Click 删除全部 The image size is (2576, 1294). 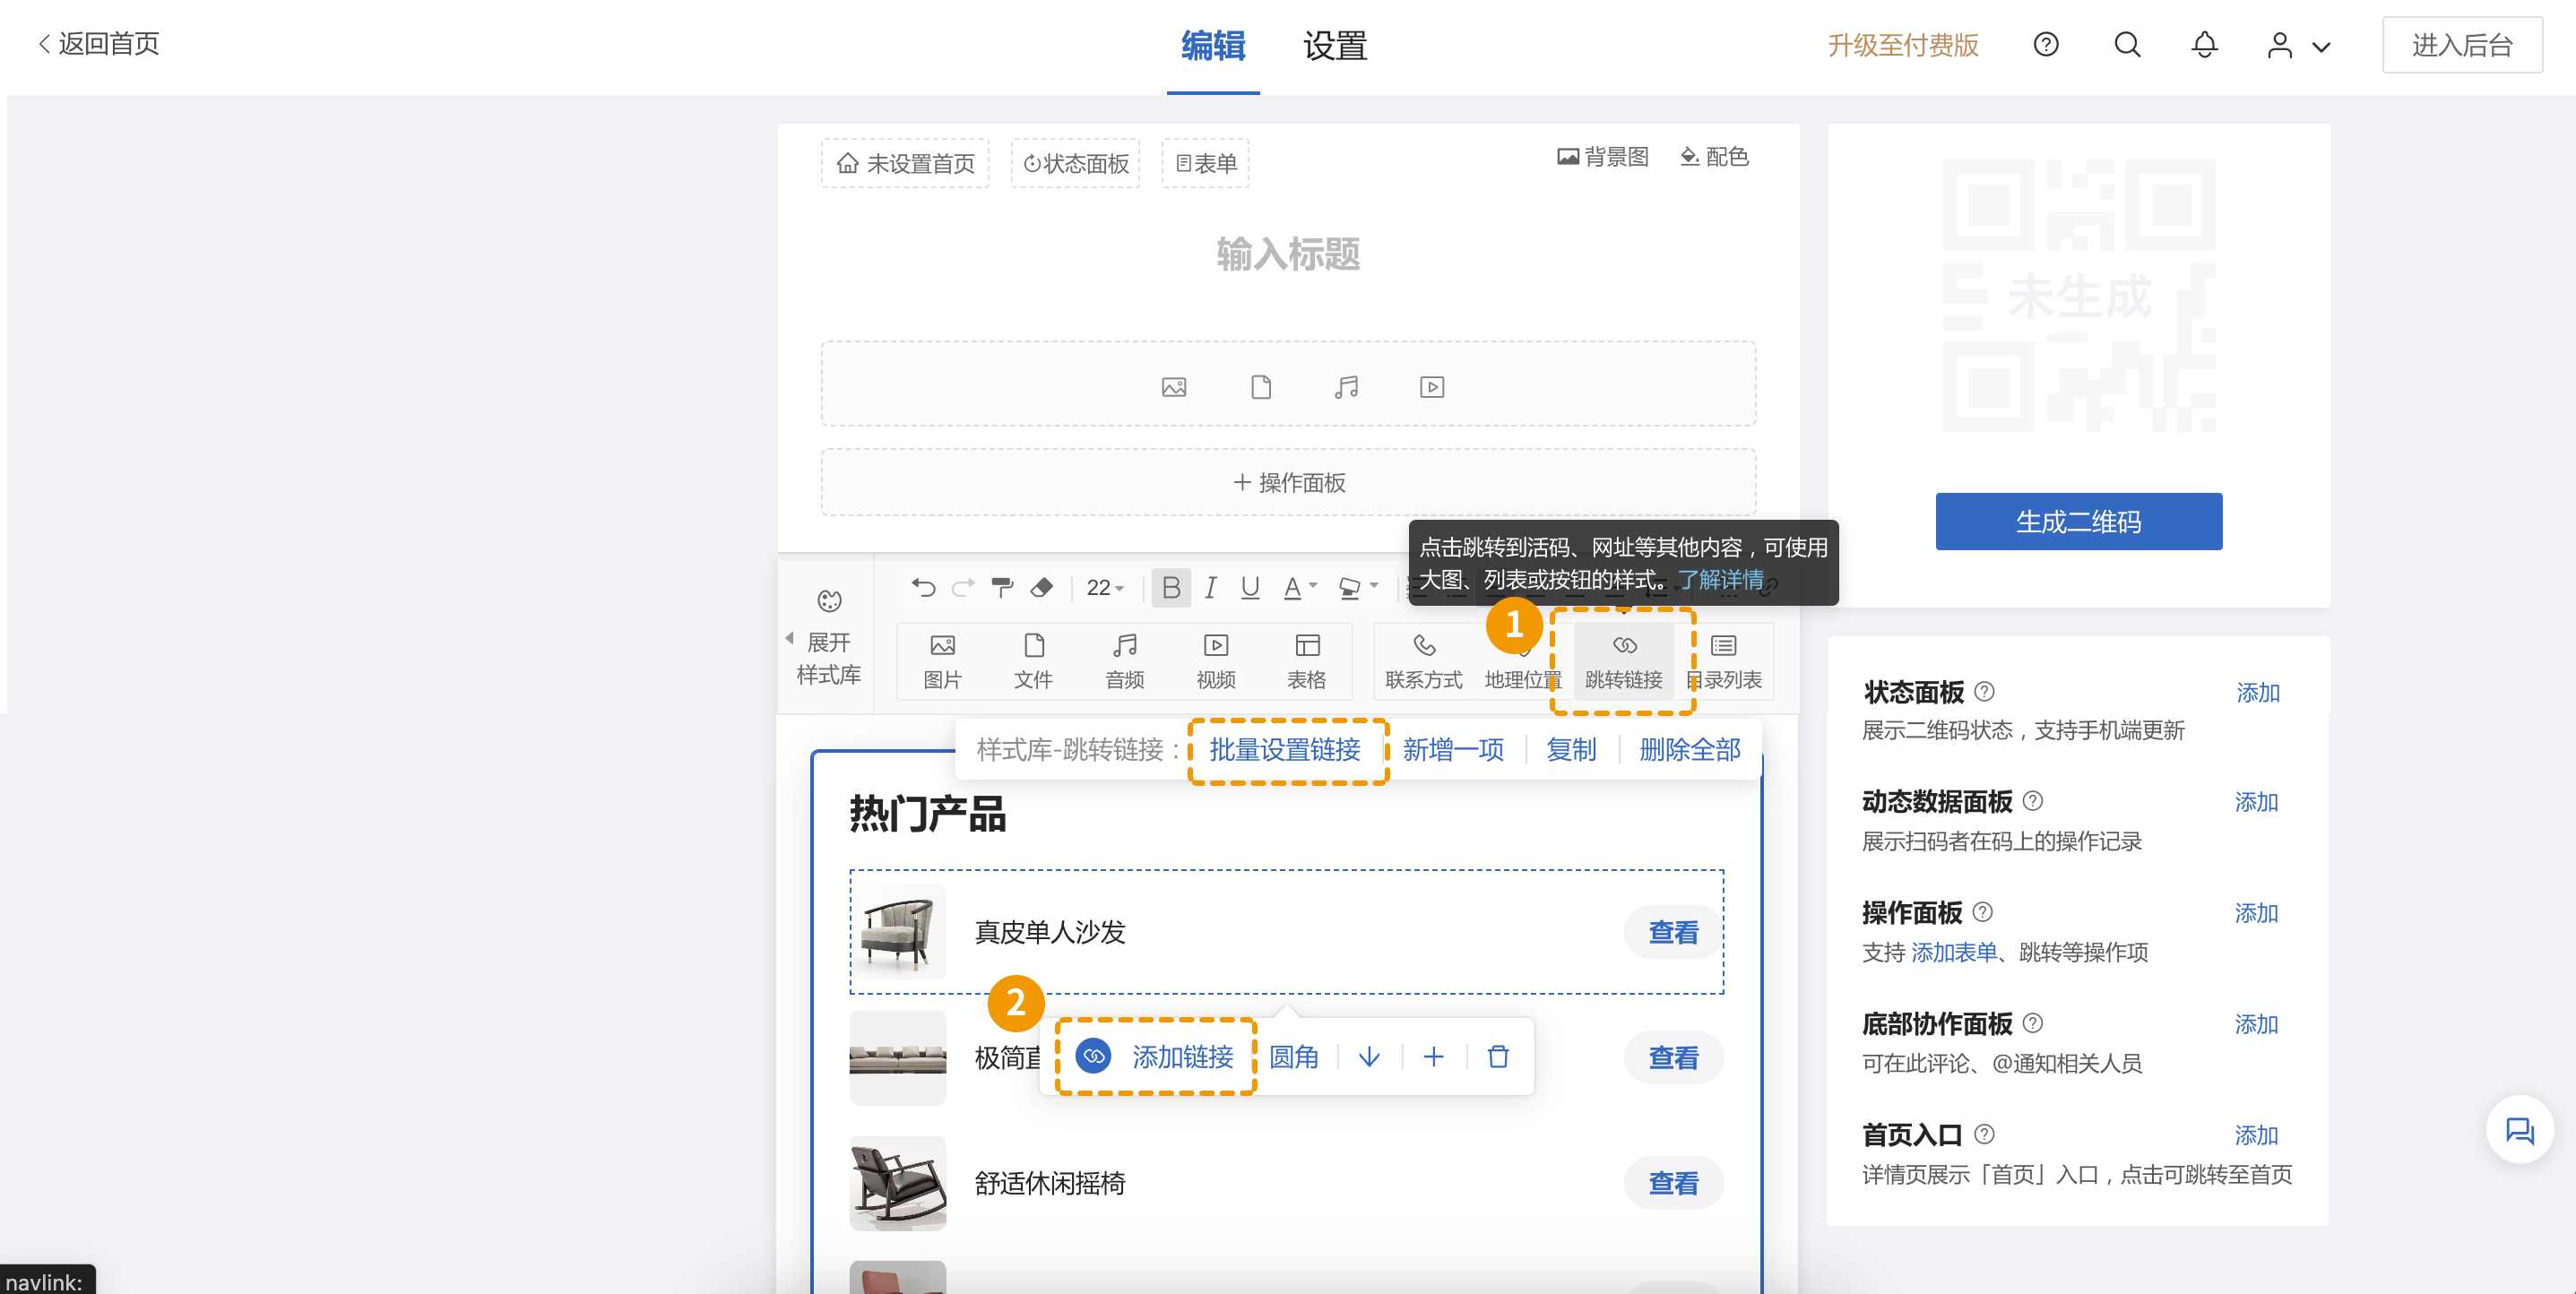pyautogui.click(x=1689, y=749)
